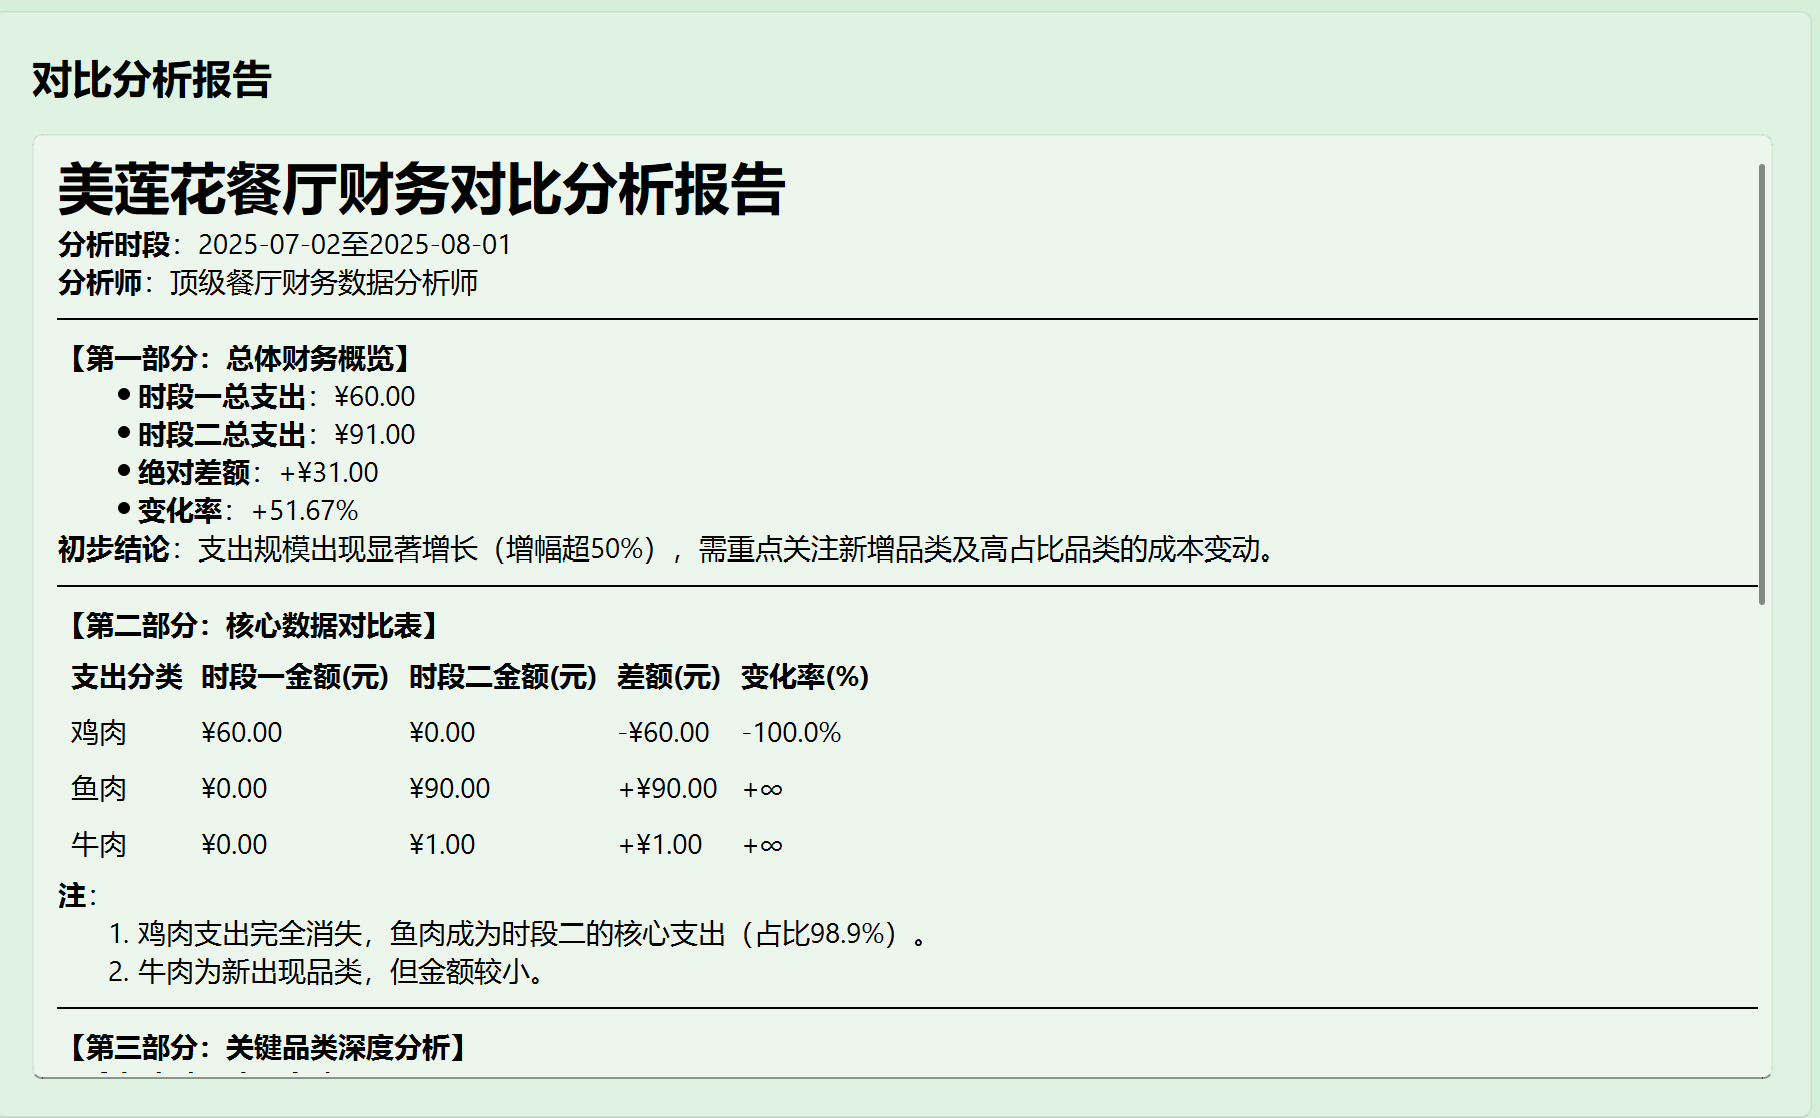Click note 2 about 牛肉为新出现品类
1820x1118 pixels.
pos(341,972)
